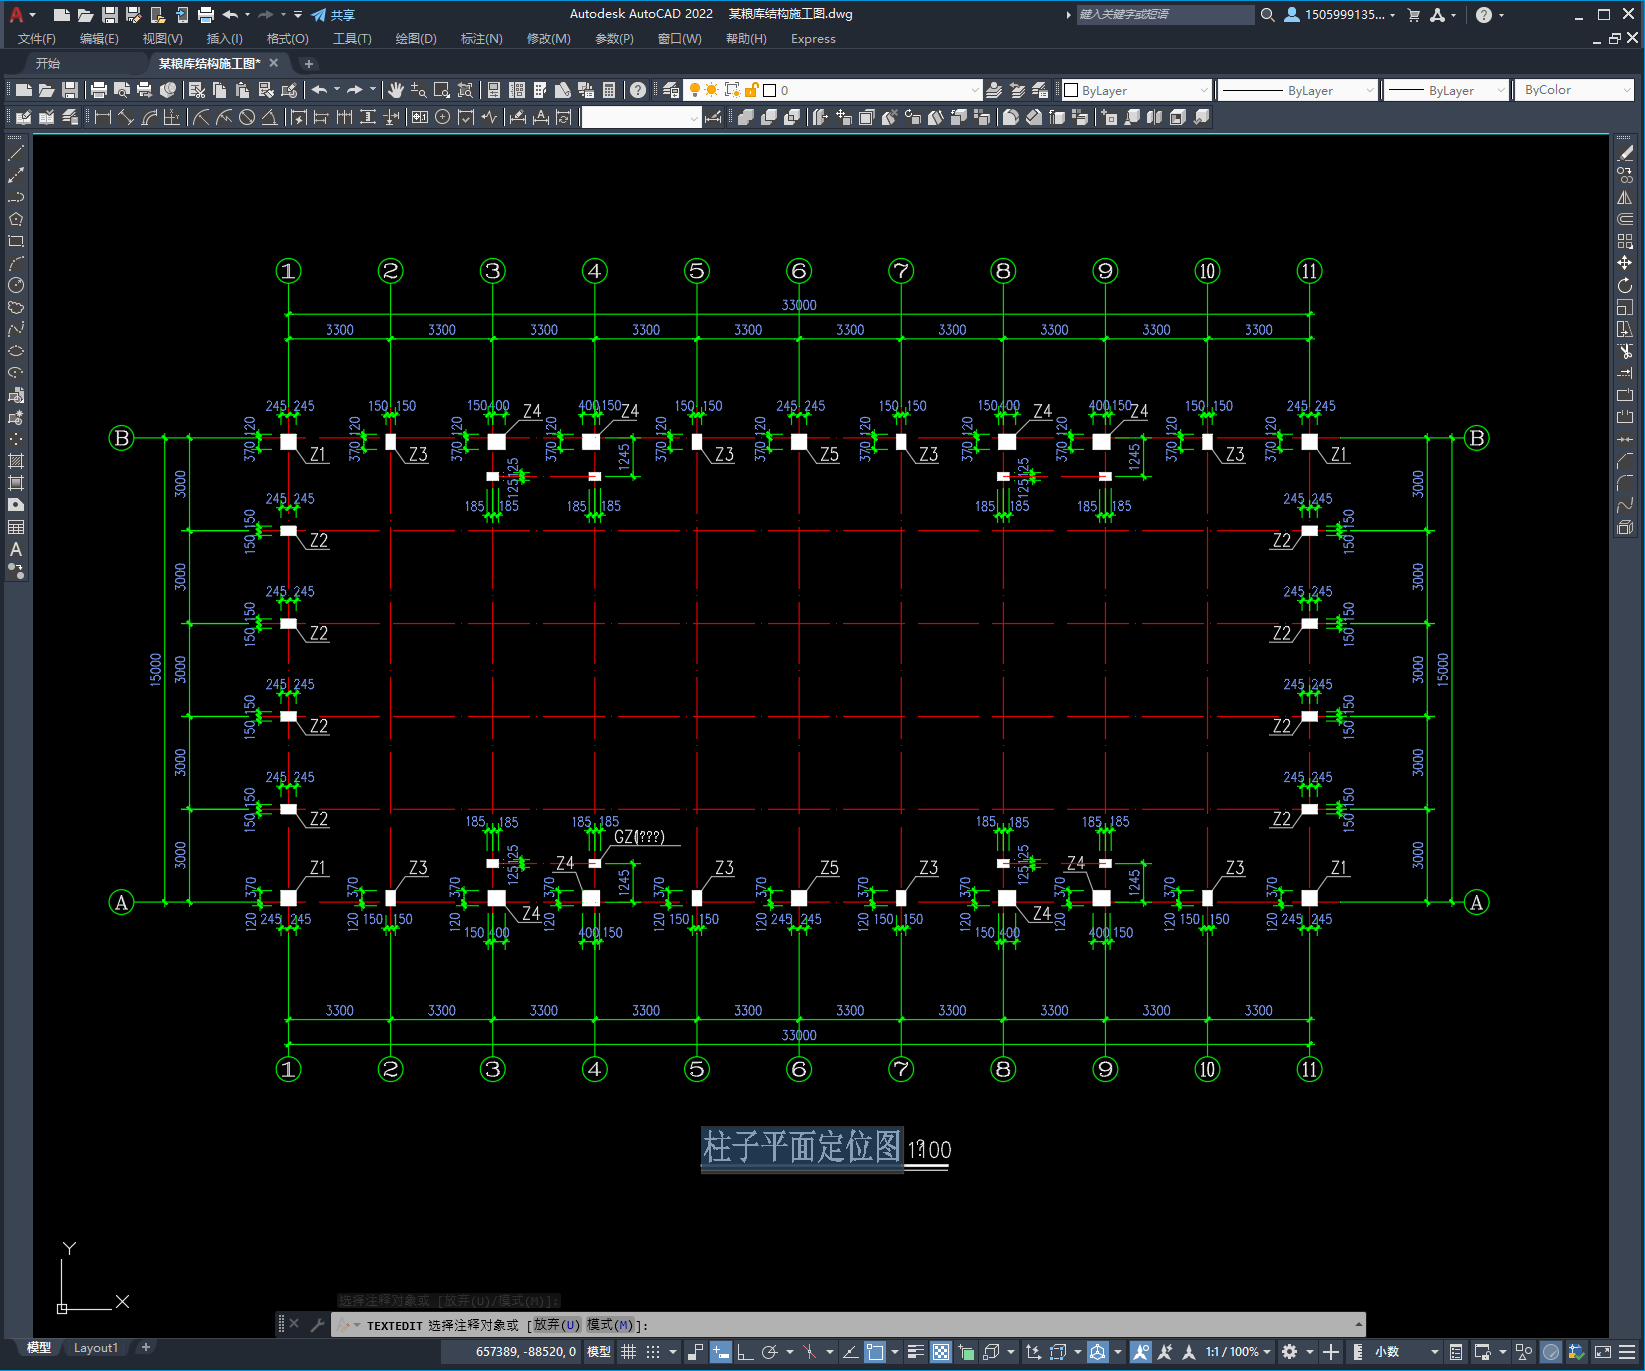Open the Layer Properties Manager icon
This screenshot has height=1371, width=1645.
pyautogui.click(x=671, y=90)
